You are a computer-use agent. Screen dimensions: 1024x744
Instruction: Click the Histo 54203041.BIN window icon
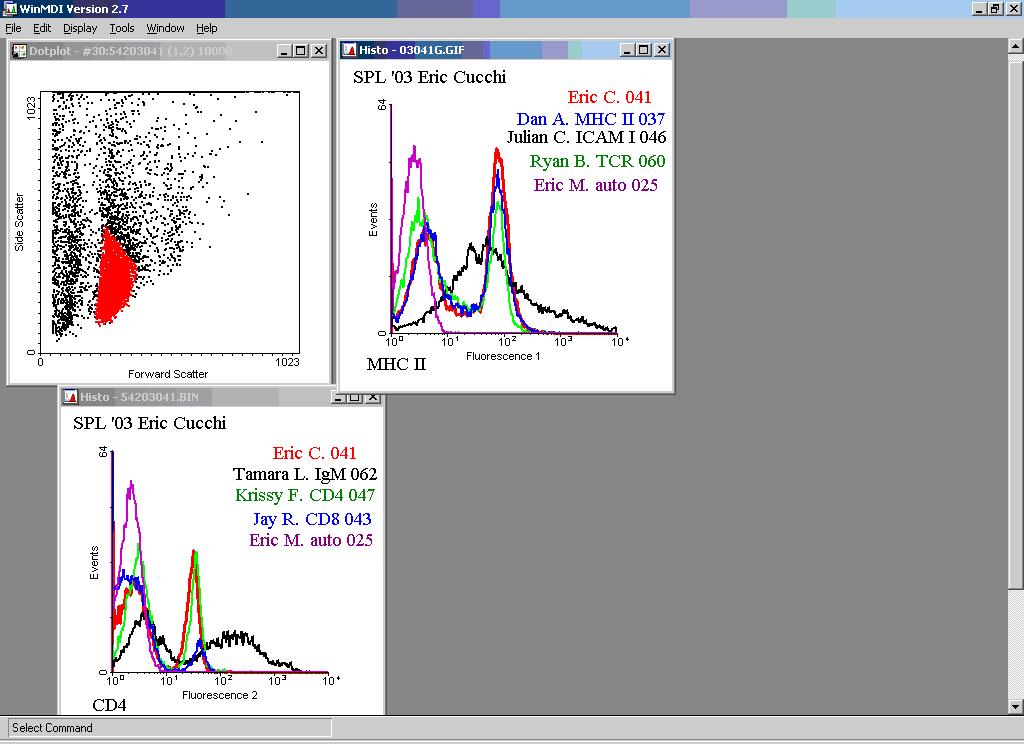70,397
